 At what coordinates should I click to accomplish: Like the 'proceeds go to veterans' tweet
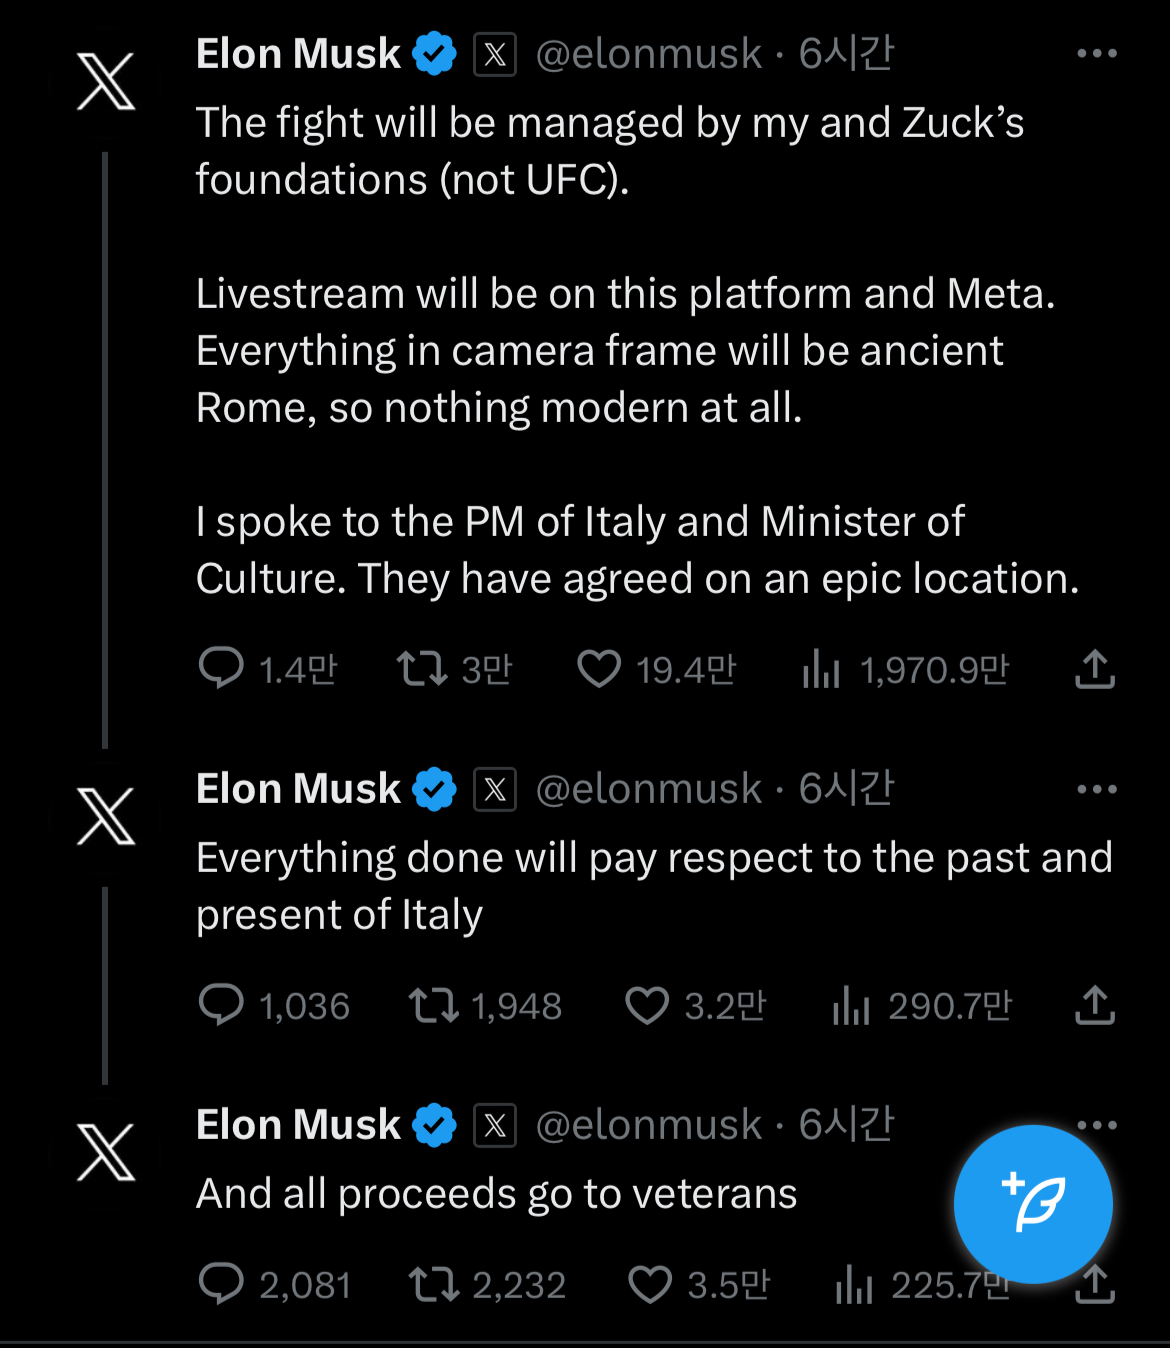pyautogui.click(x=650, y=1284)
